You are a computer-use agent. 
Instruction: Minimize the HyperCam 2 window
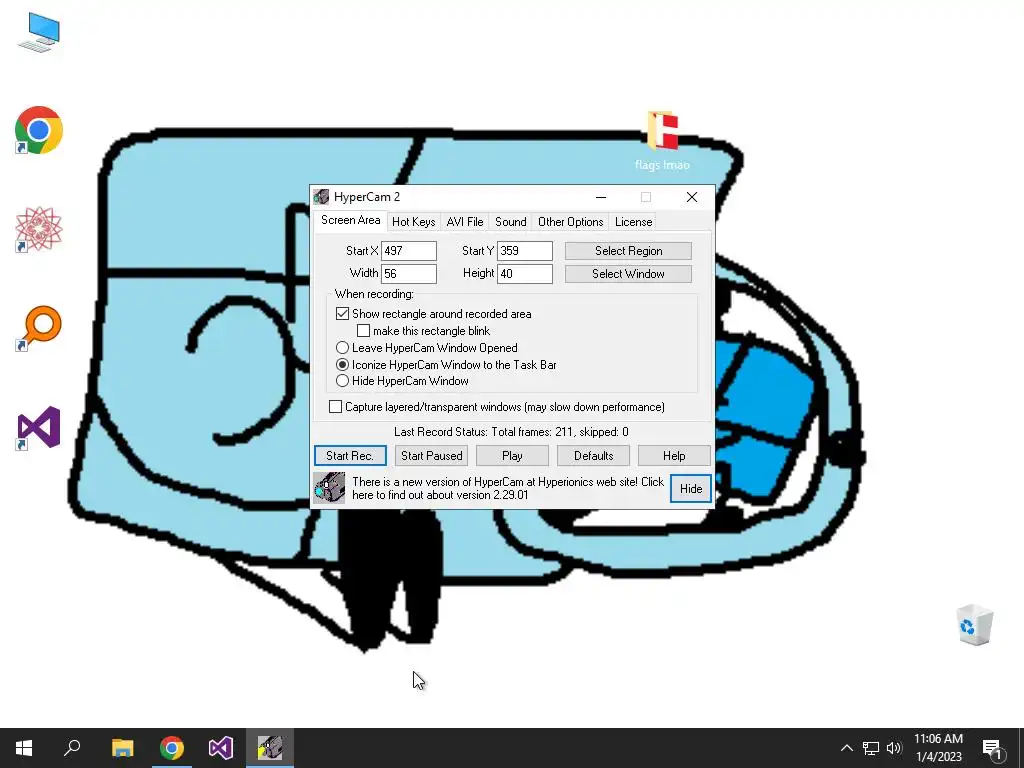(601, 197)
